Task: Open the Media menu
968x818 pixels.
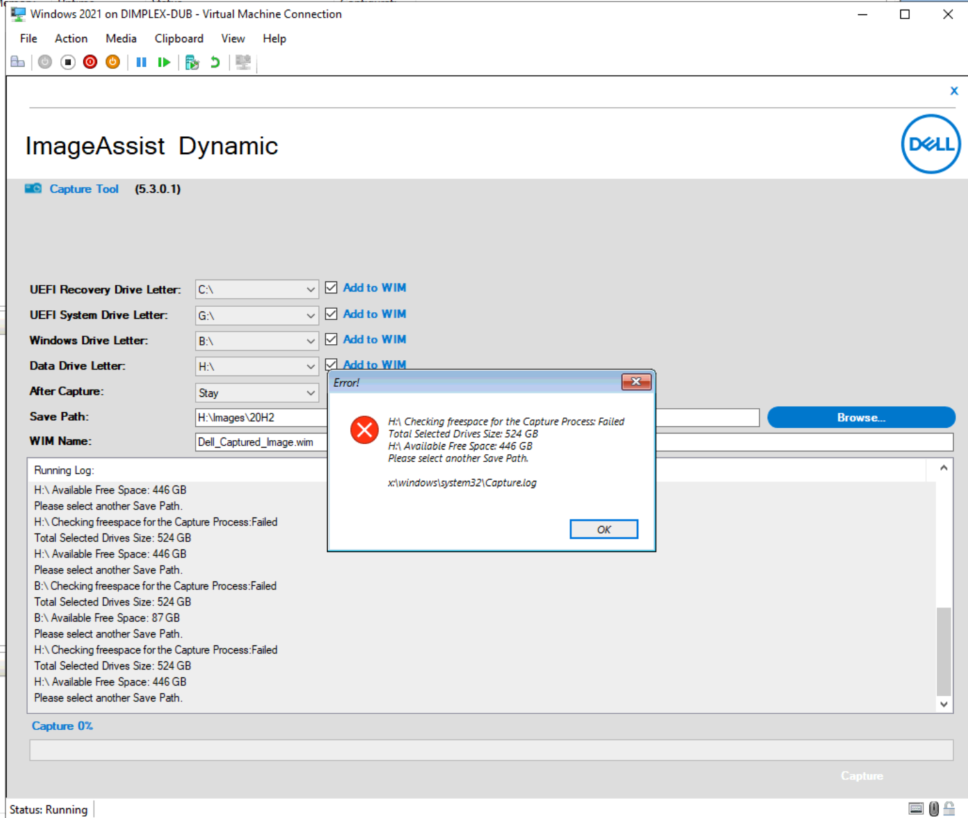Action: (x=121, y=38)
